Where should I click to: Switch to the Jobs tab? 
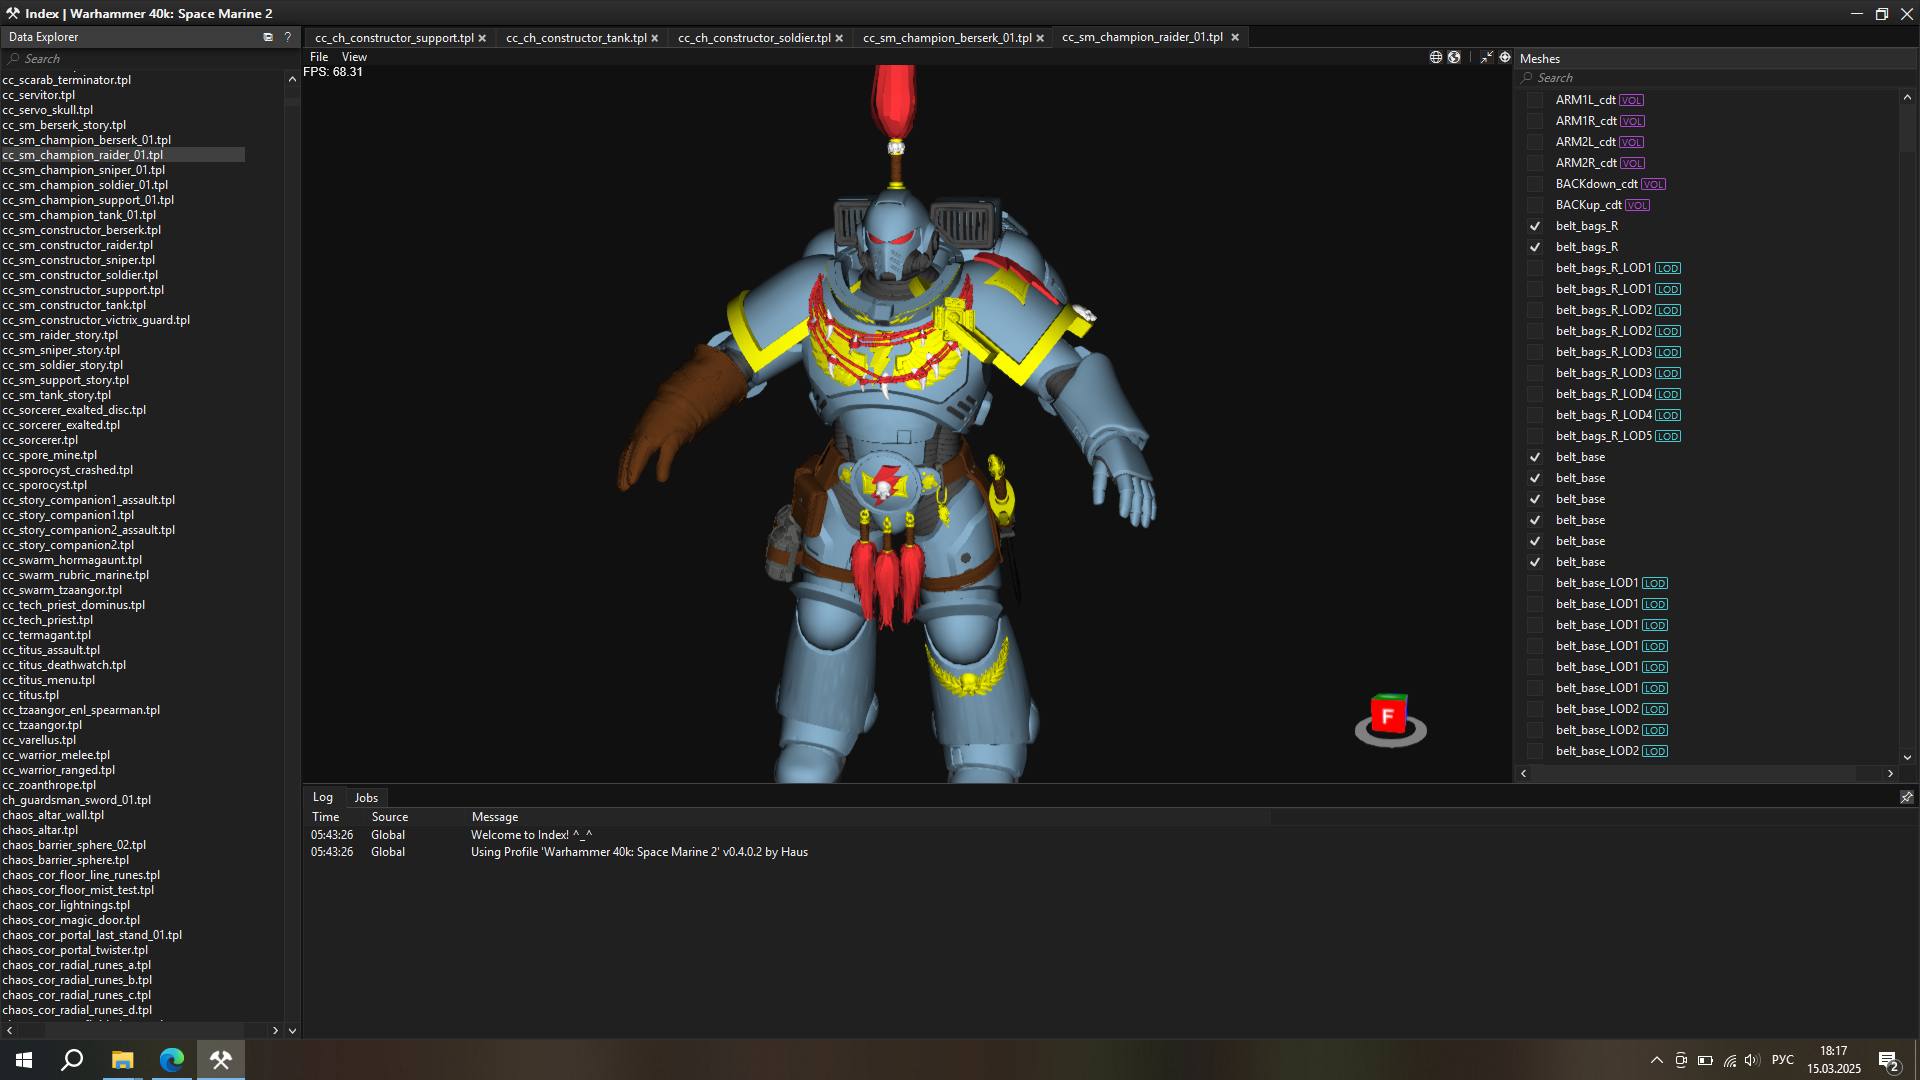pyautogui.click(x=366, y=797)
